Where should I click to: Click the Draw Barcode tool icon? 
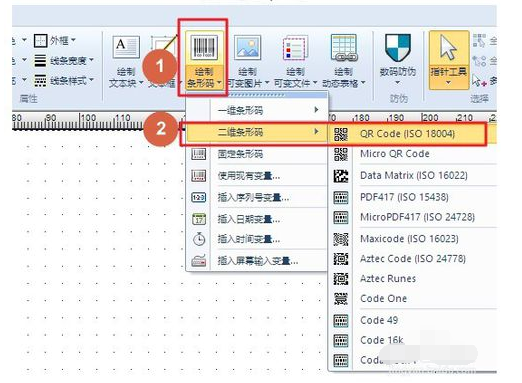[204, 49]
